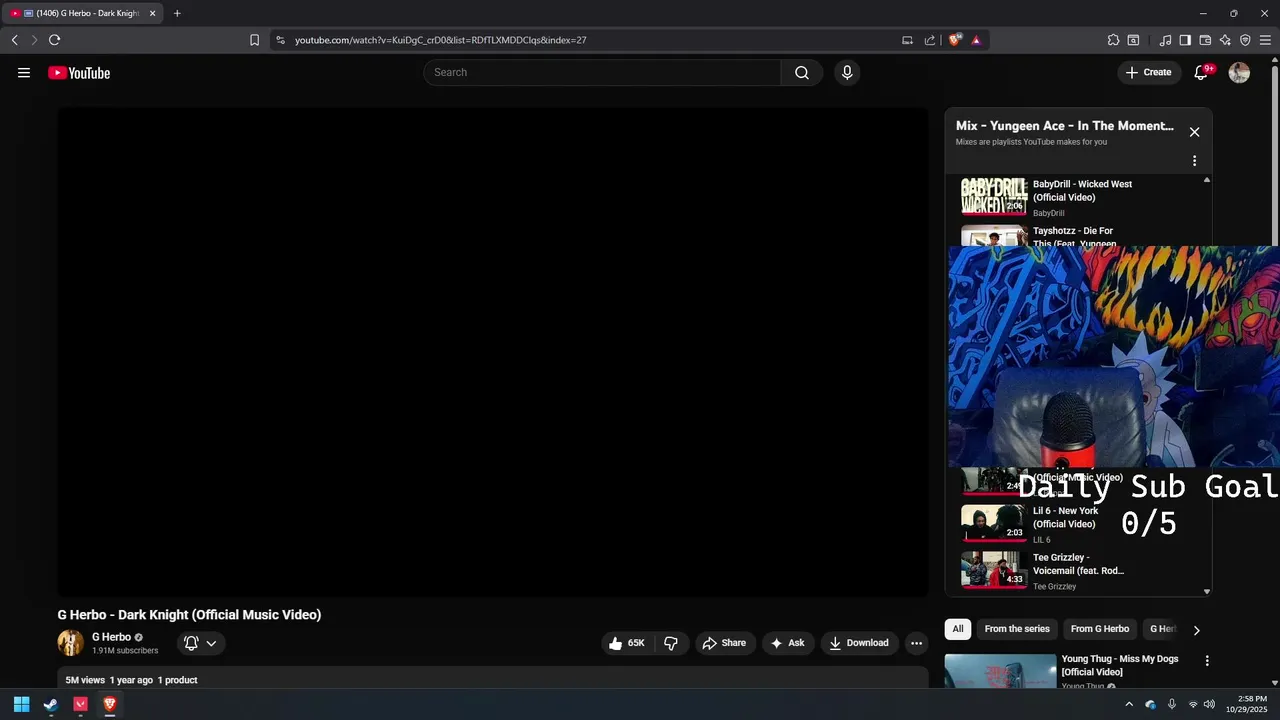Open Brave Wallet icon
The width and height of the screenshot is (1280, 720).
tap(1205, 40)
